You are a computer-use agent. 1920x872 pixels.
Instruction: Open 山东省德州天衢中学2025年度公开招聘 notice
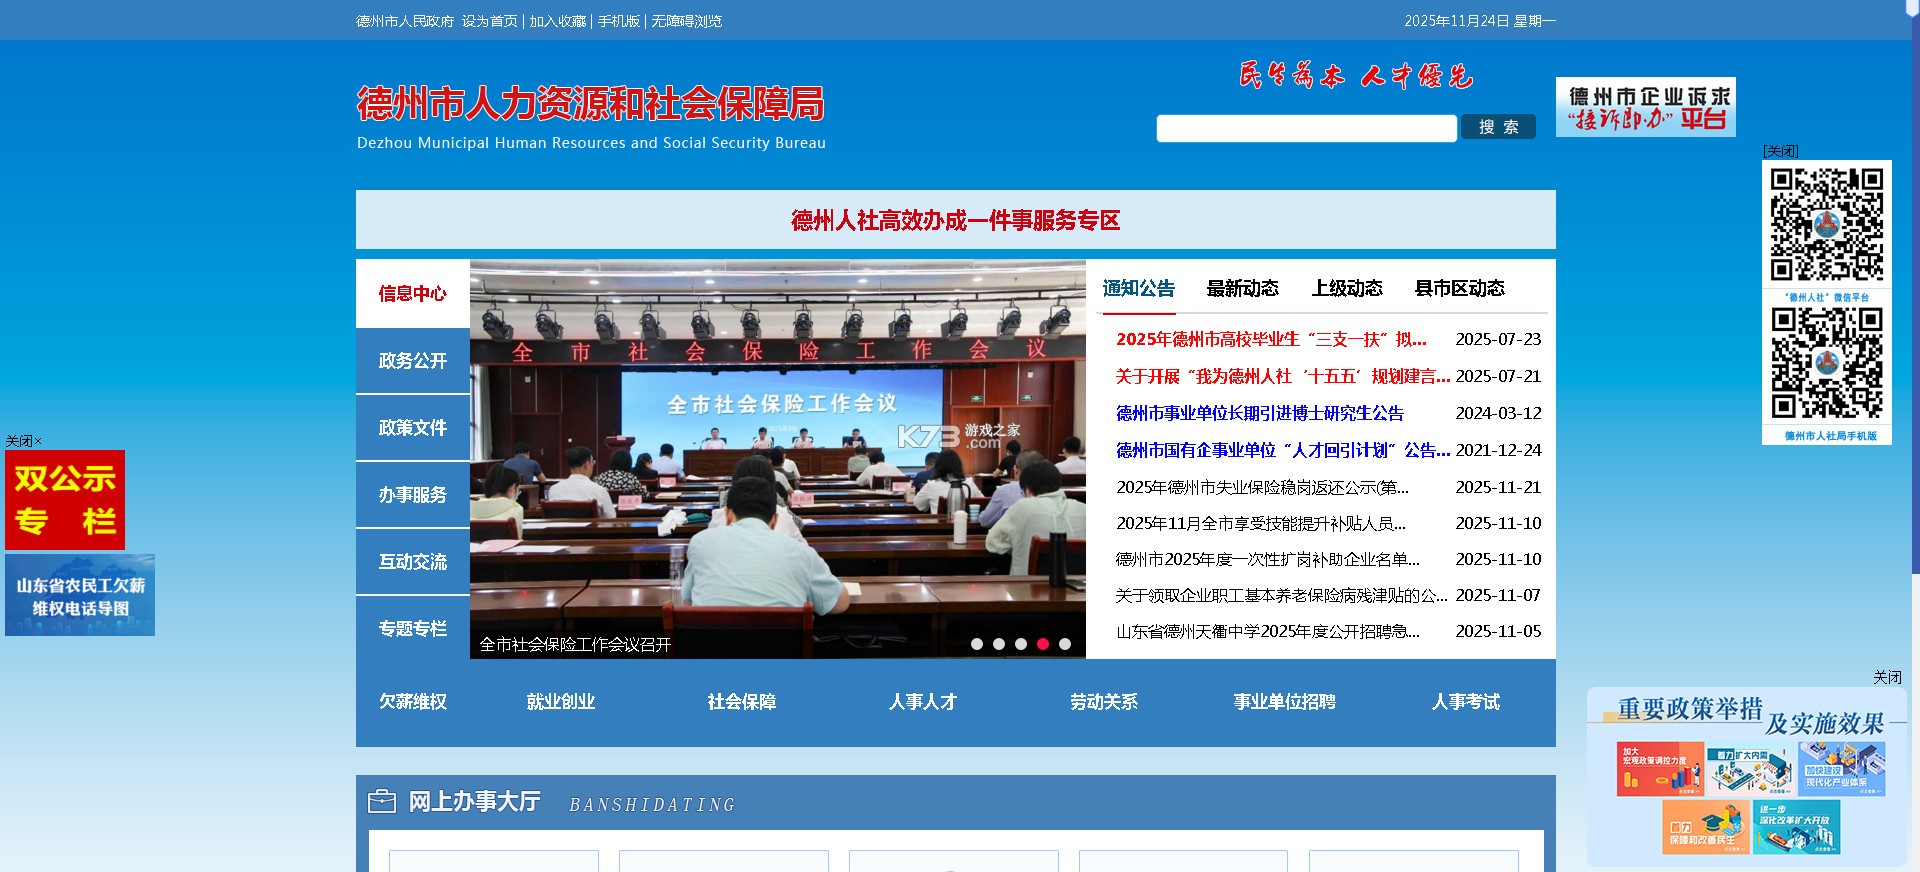pyautogui.click(x=1268, y=632)
